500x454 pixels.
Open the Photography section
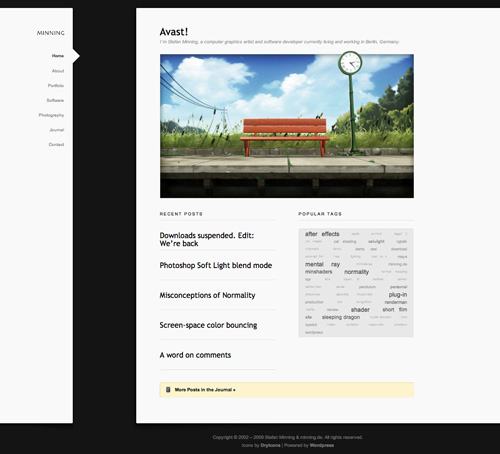(51, 115)
